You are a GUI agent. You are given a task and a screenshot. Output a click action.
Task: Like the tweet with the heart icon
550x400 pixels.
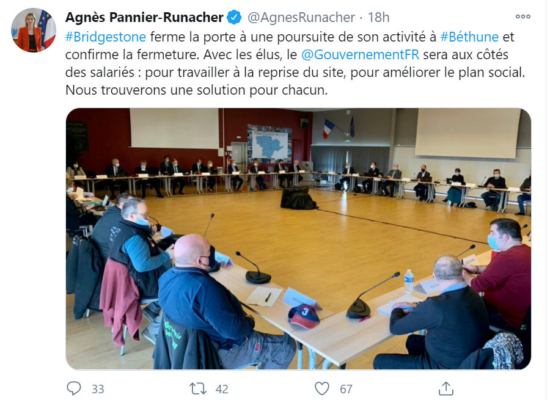click(x=322, y=388)
